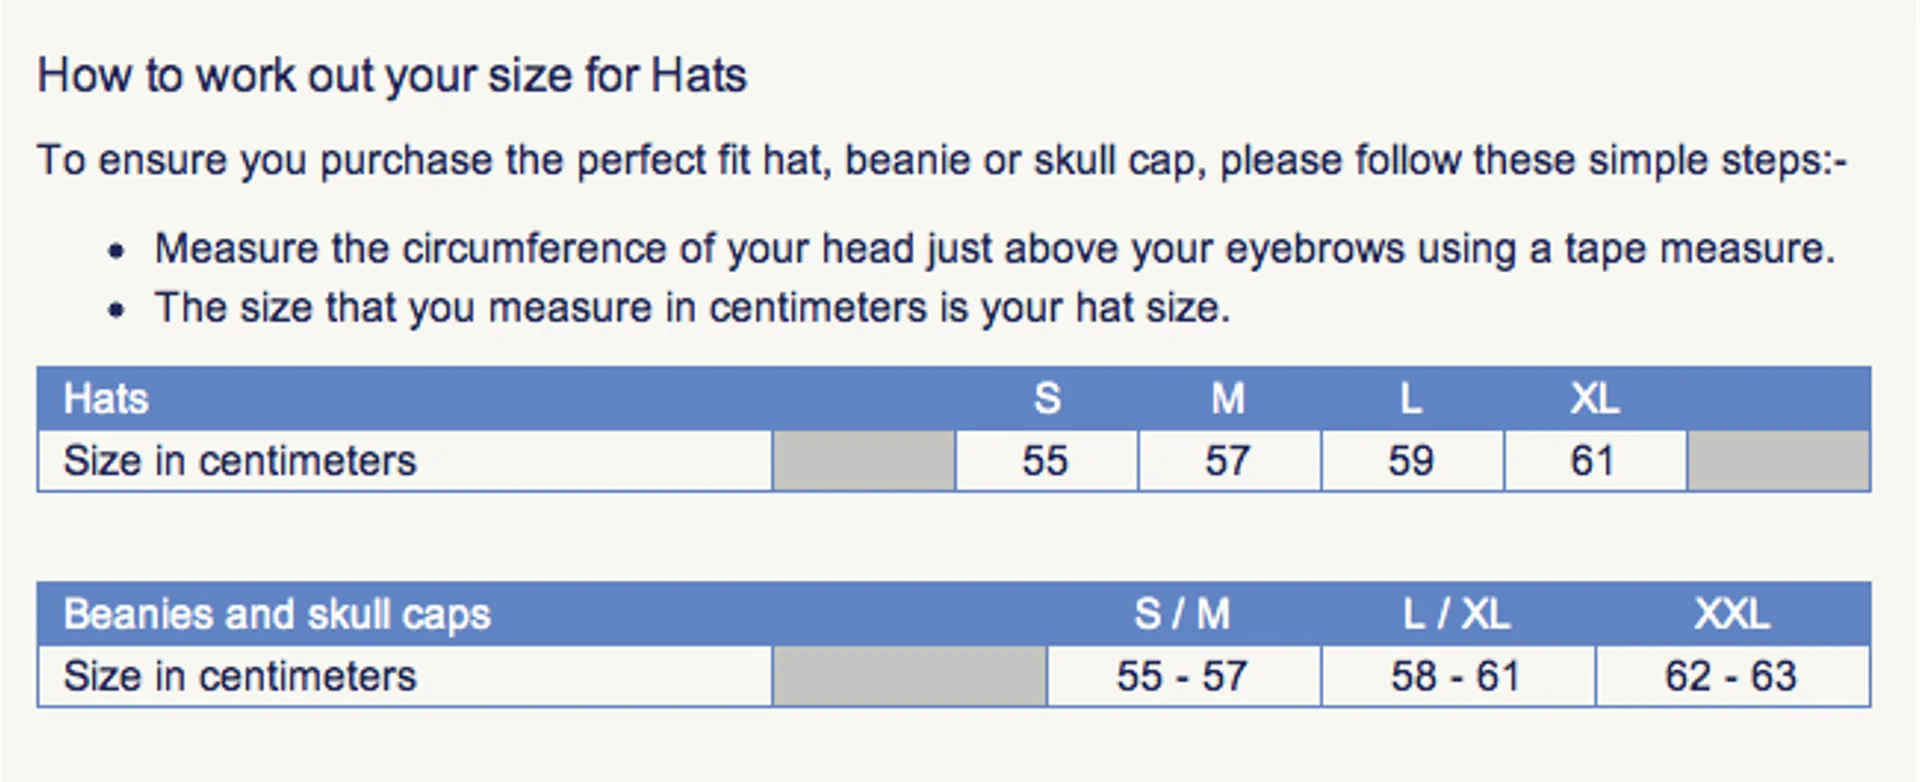Click the 'How to work out your size for Hats' heading
The image size is (1920, 782).
[x=392, y=76]
